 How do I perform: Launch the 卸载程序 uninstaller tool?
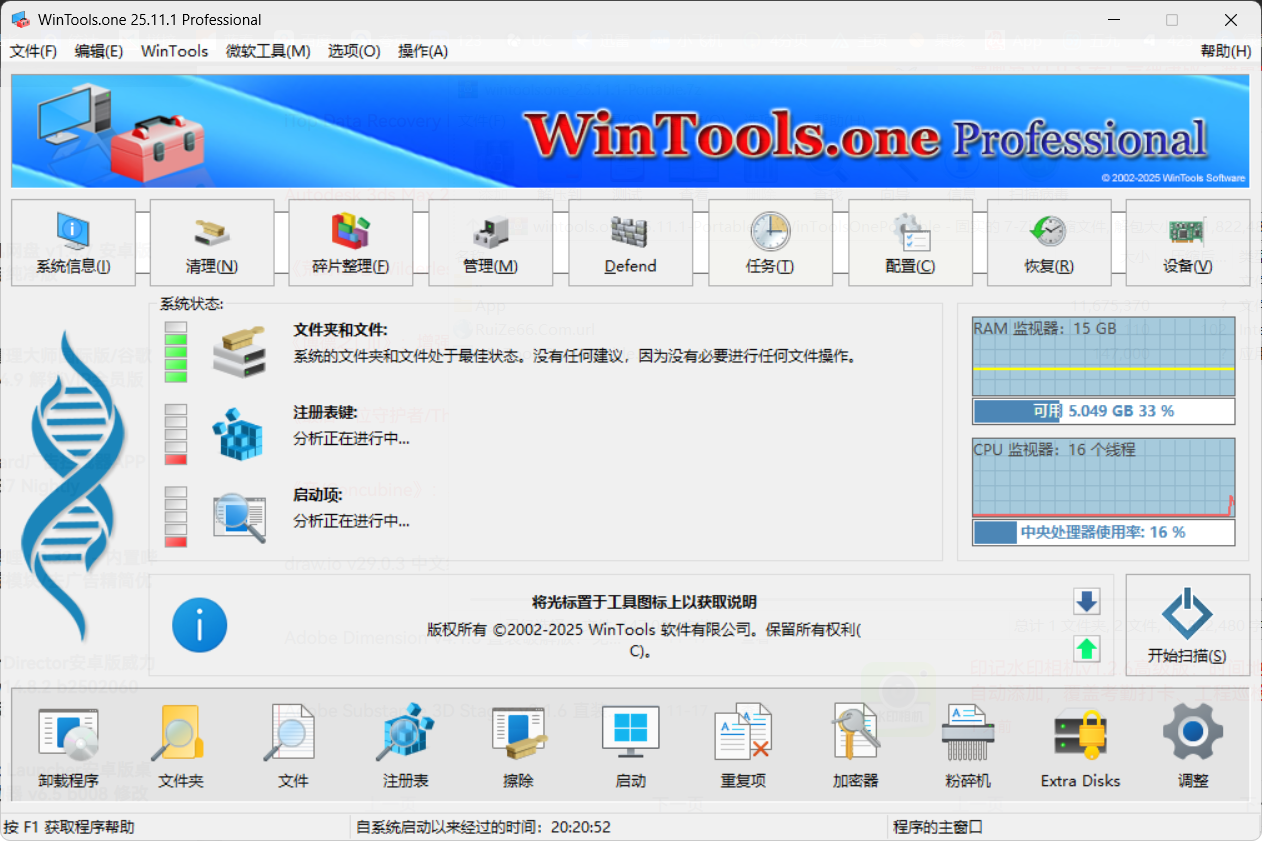click(68, 746)
